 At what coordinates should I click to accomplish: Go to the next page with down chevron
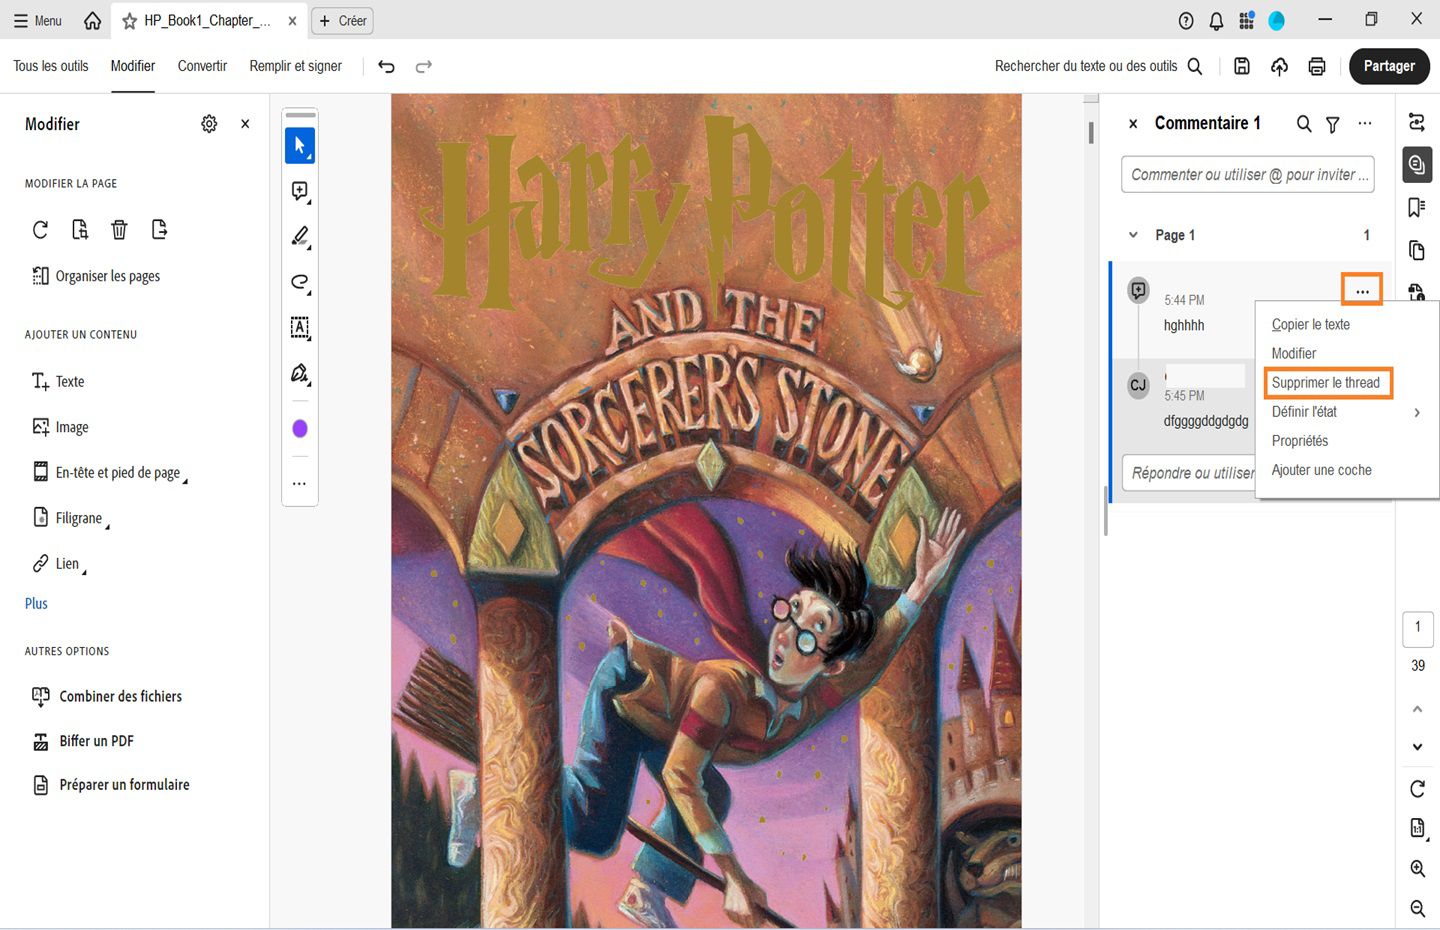1417,747
